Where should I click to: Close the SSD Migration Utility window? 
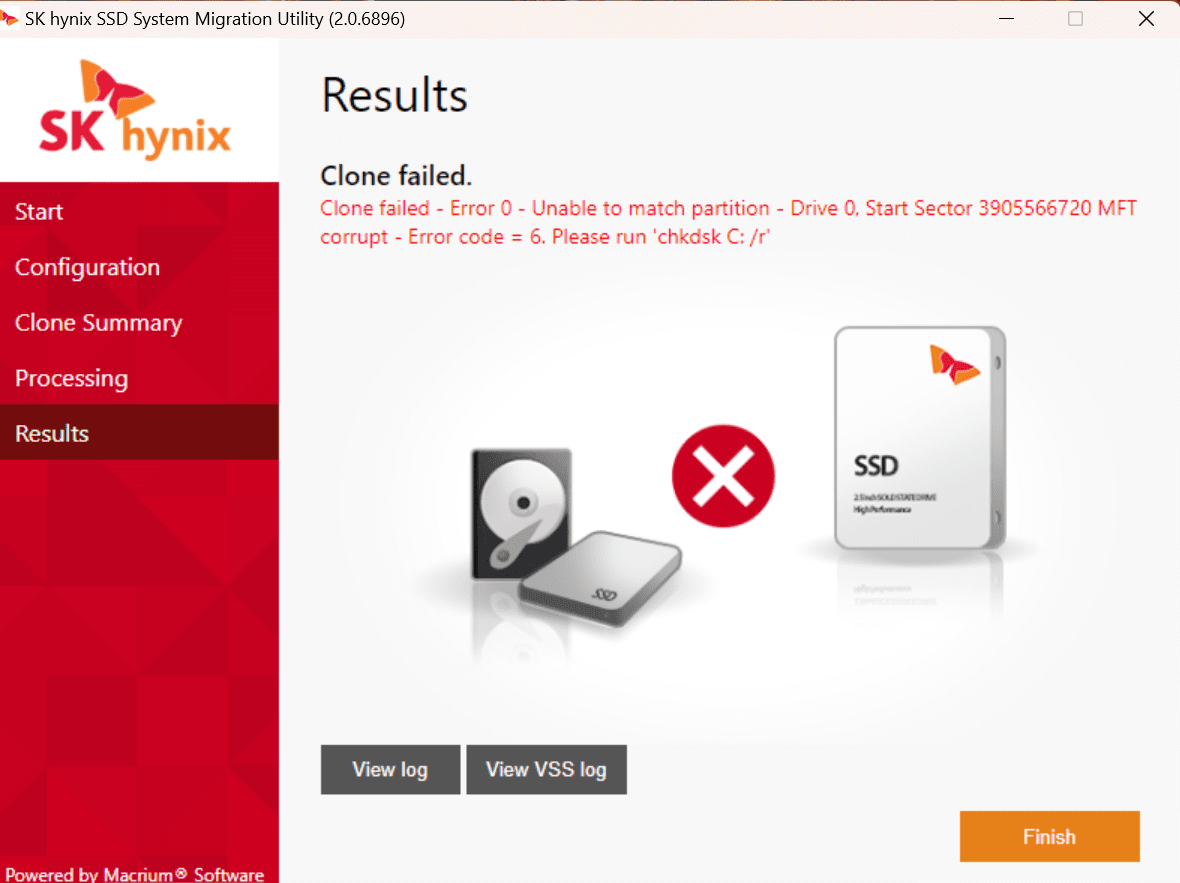(x=1145, y=19)
